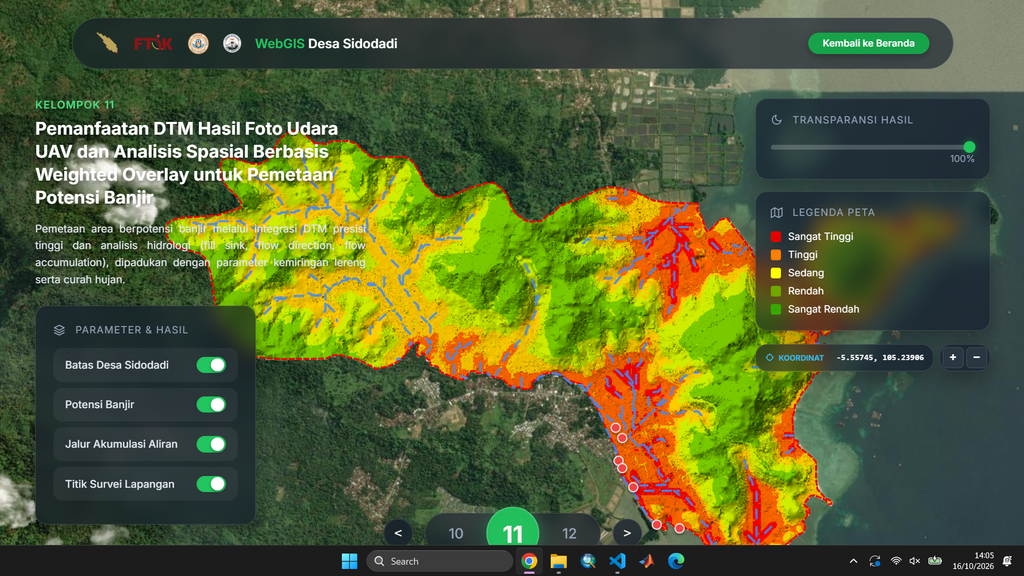
Task: Go to next group with right arrow
Action: 627,533
